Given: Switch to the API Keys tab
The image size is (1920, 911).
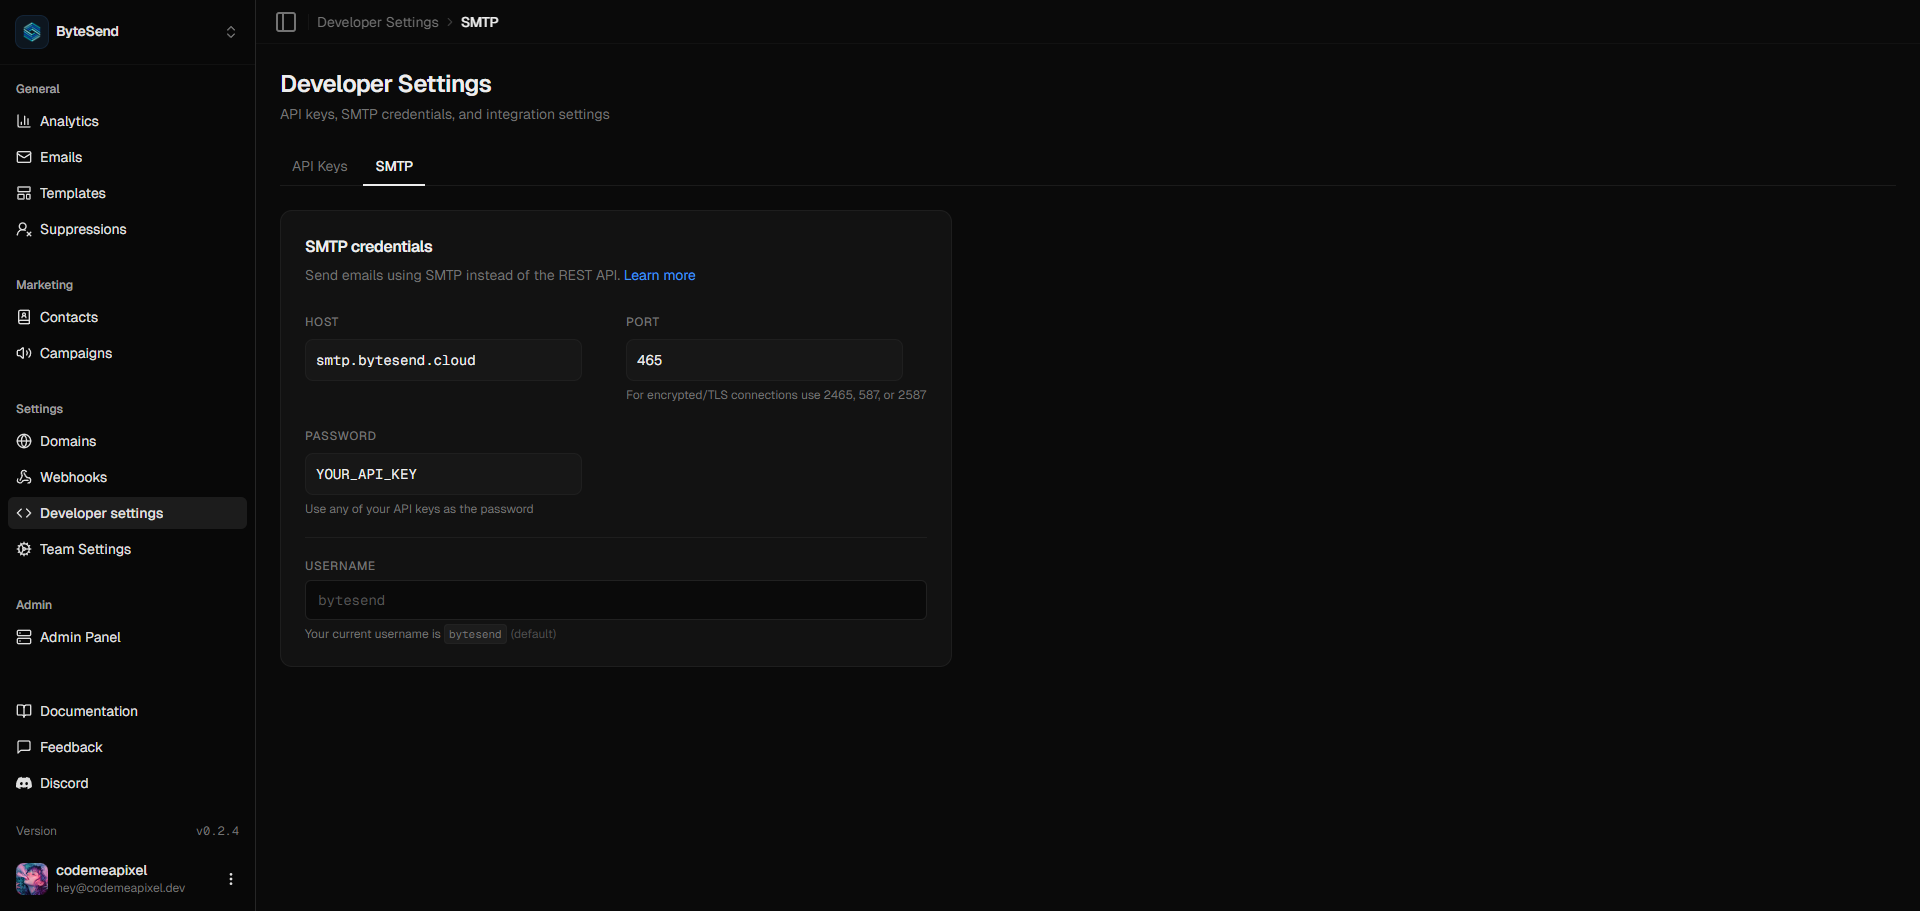Looking at the screenshot, I should pos(320,166).
